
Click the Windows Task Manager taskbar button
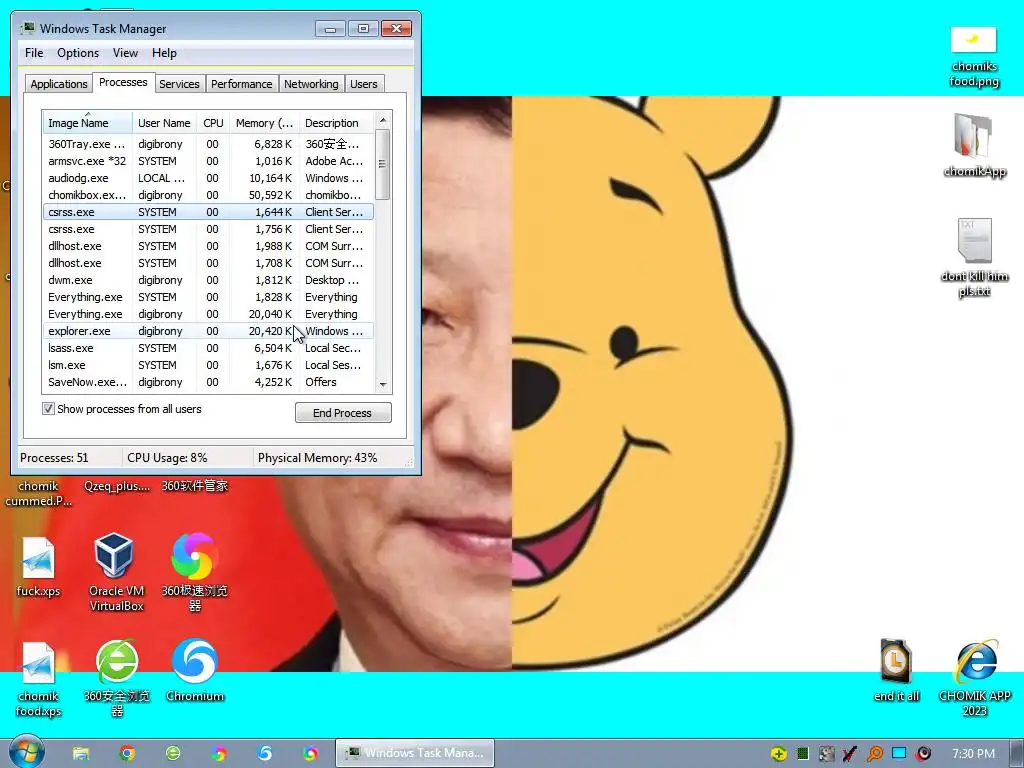point(415,753)
